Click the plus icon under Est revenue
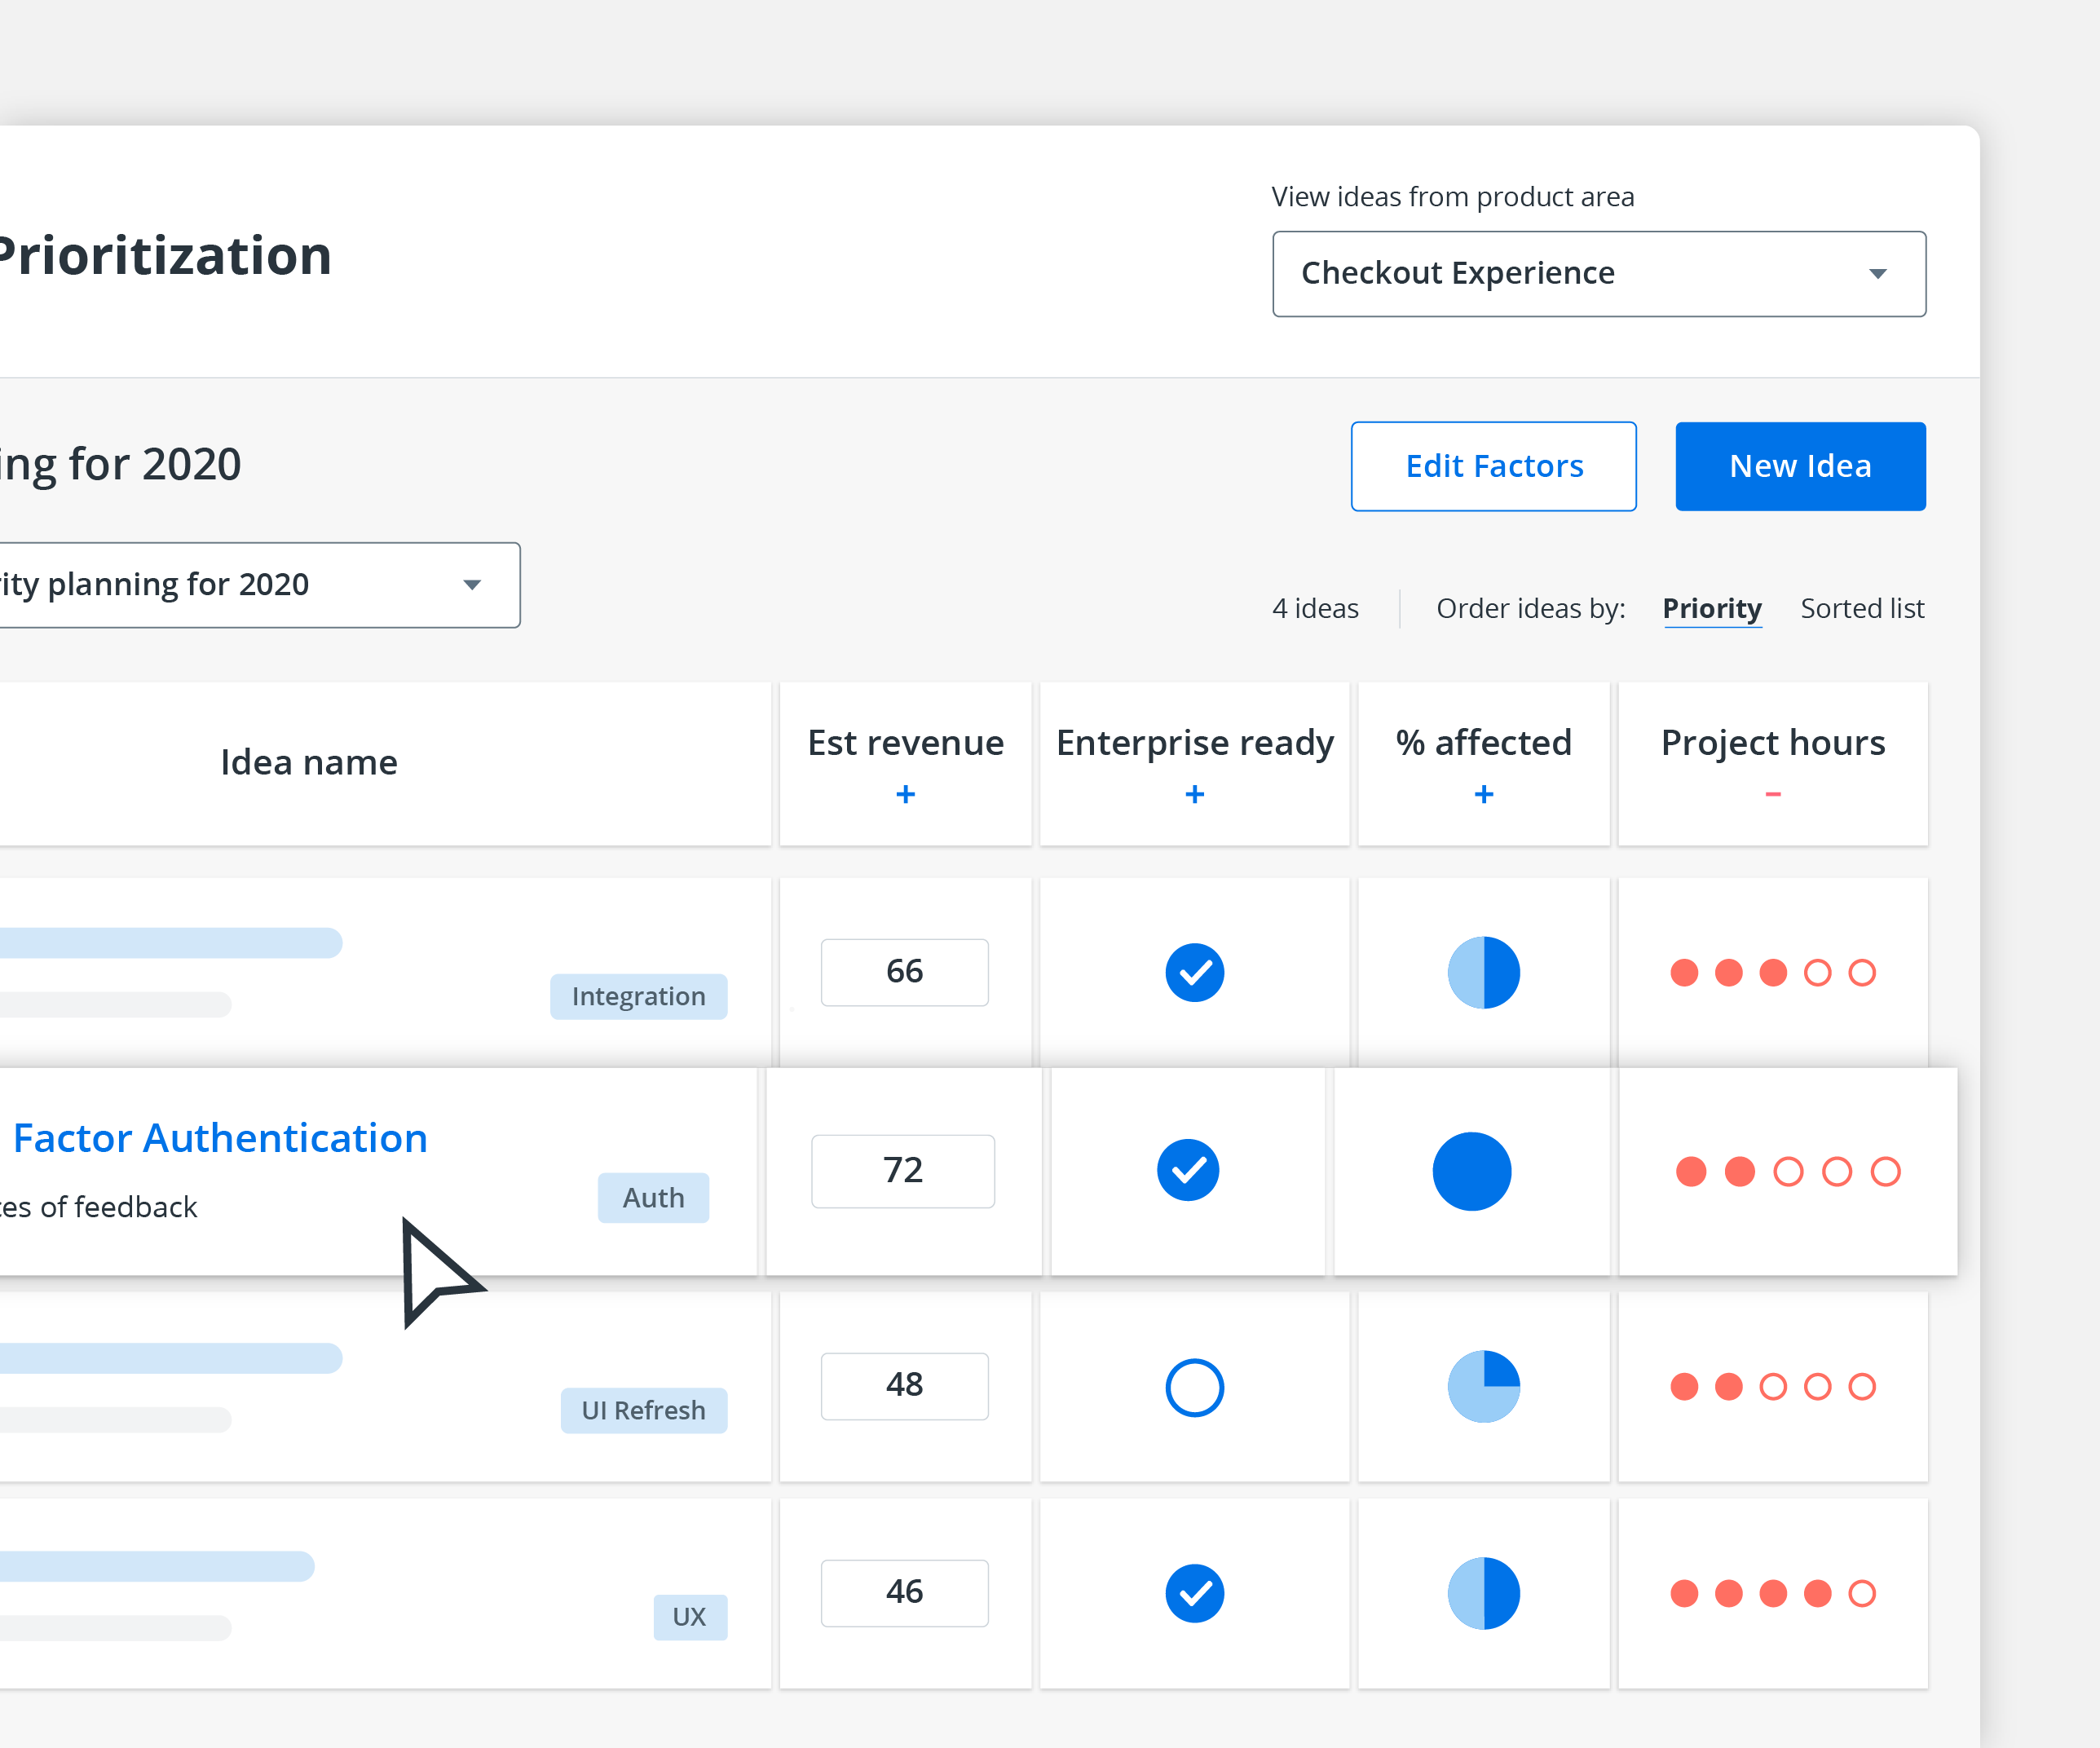Viewport: 2100px width, 1748px height. [x=905, y=794]
